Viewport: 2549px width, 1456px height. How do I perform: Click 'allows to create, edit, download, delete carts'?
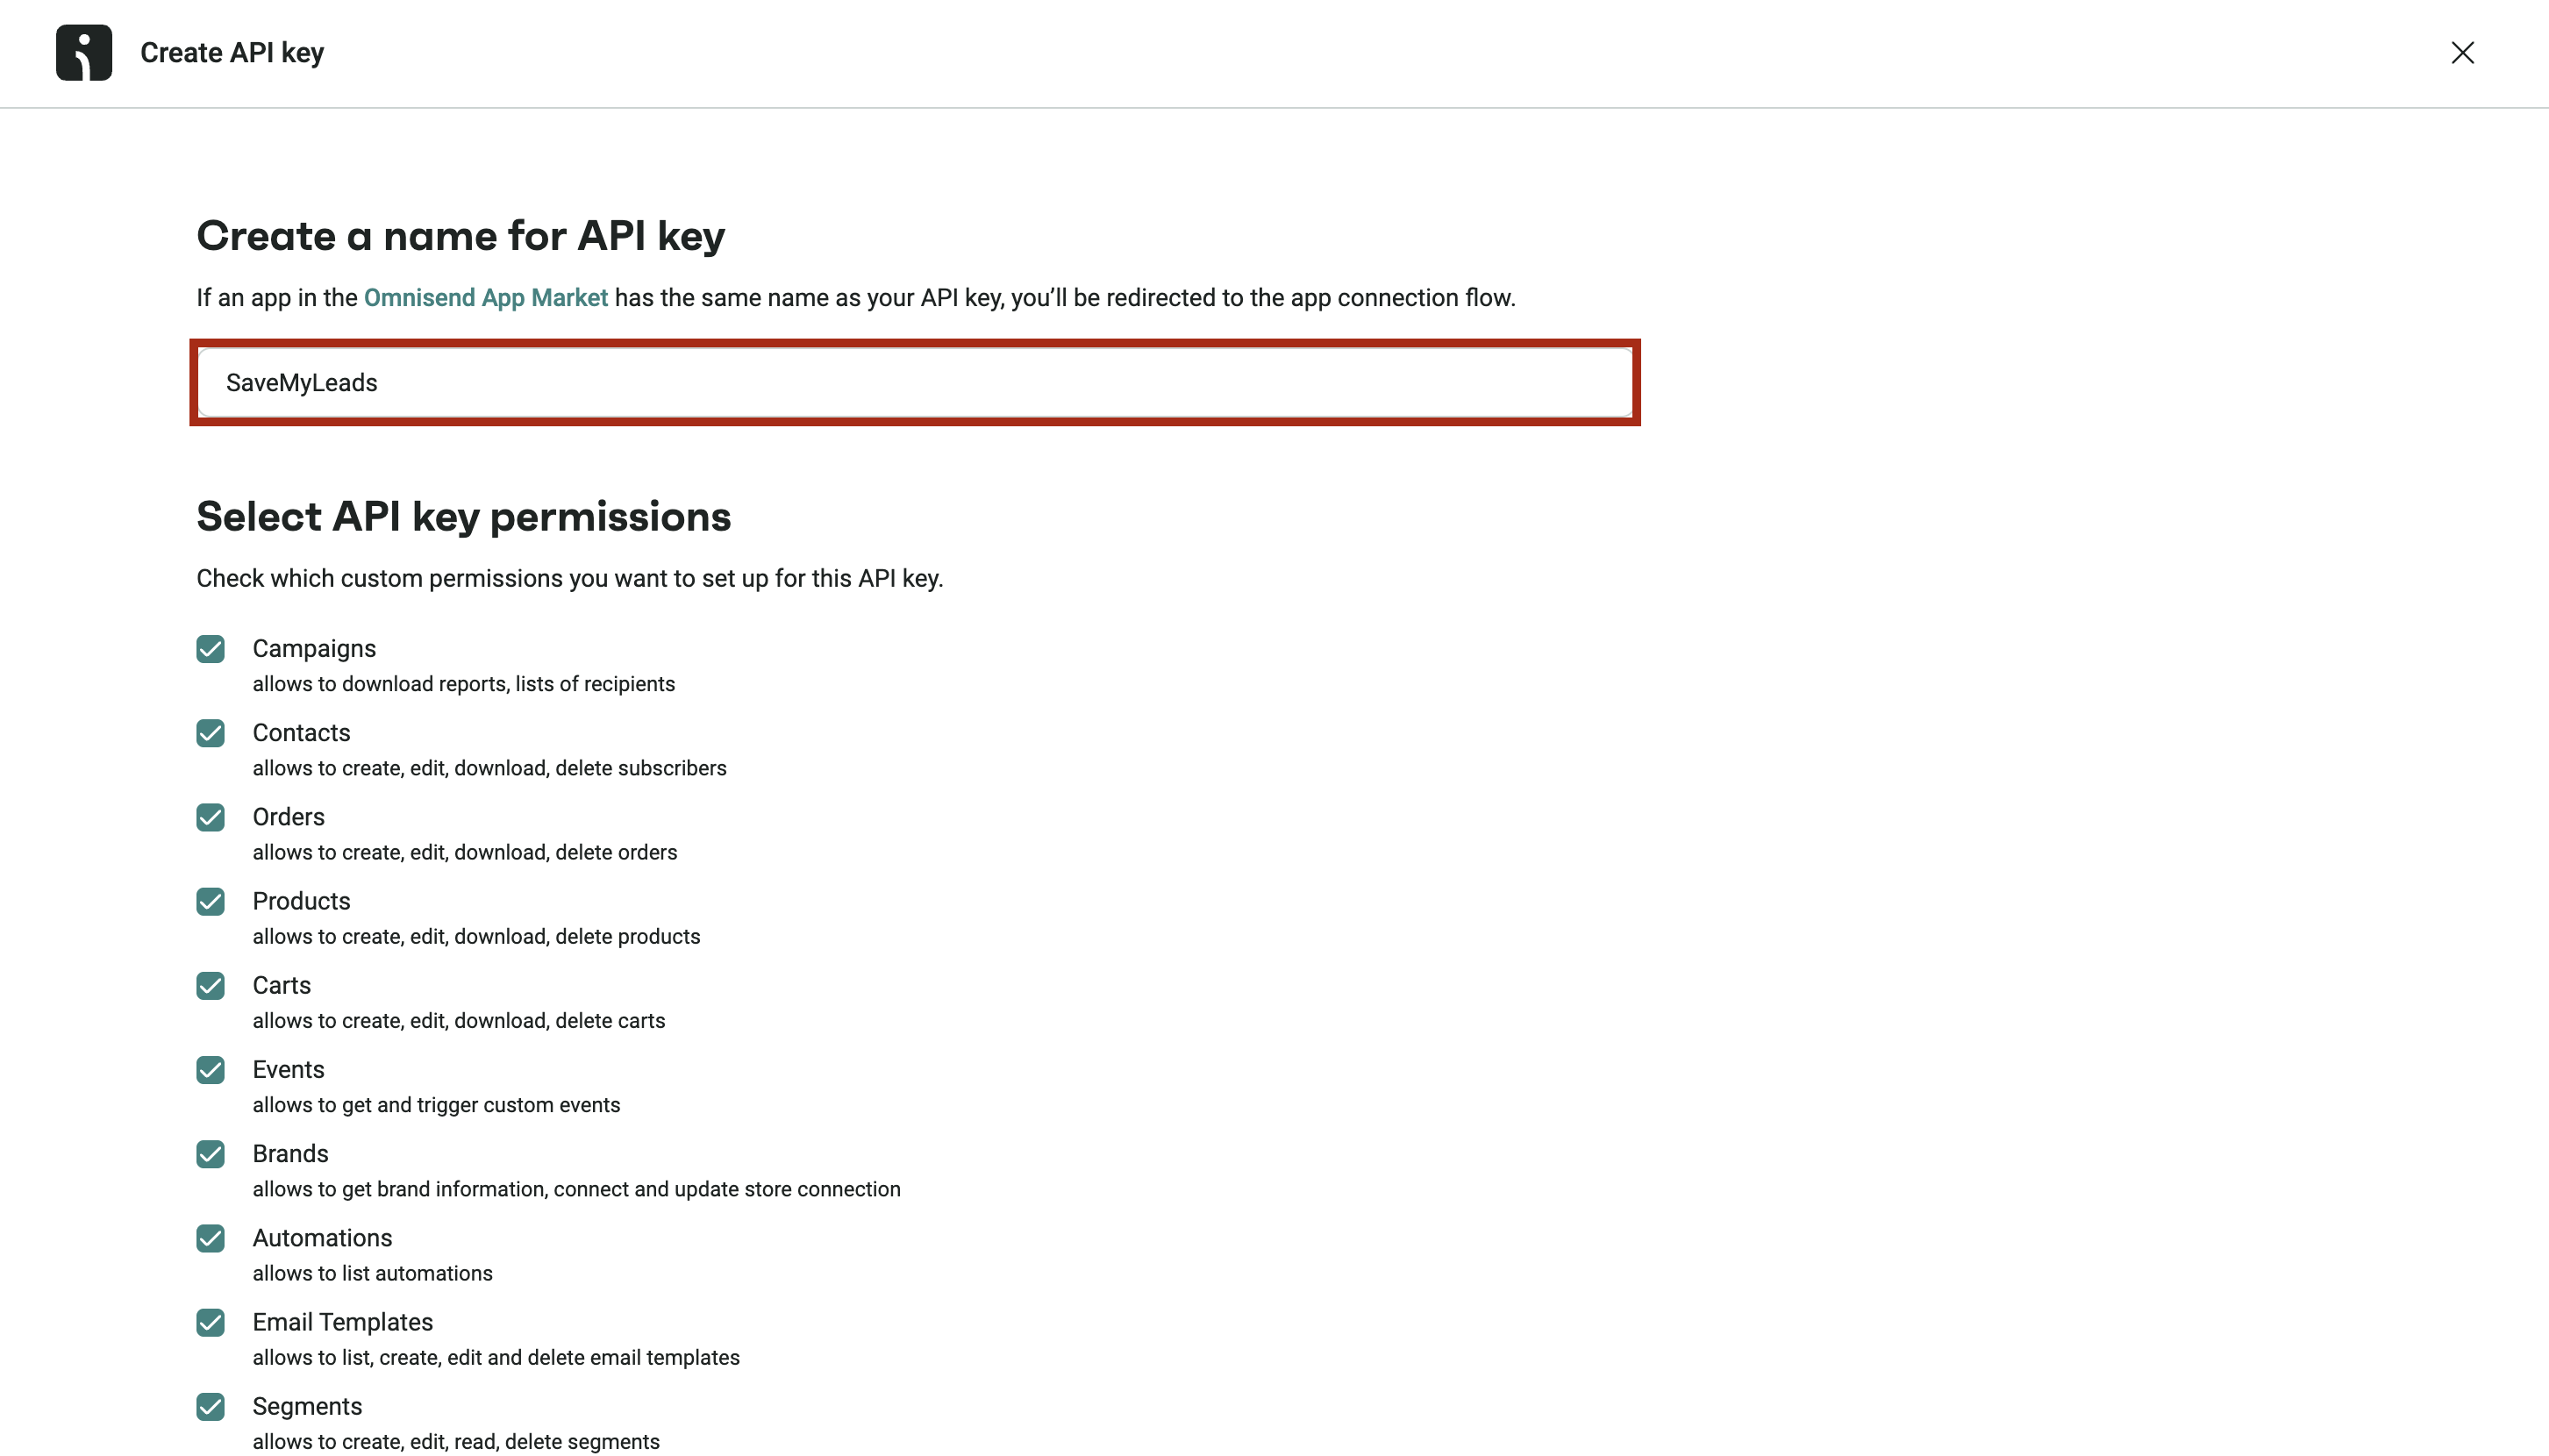click(x=458, y=1020)
